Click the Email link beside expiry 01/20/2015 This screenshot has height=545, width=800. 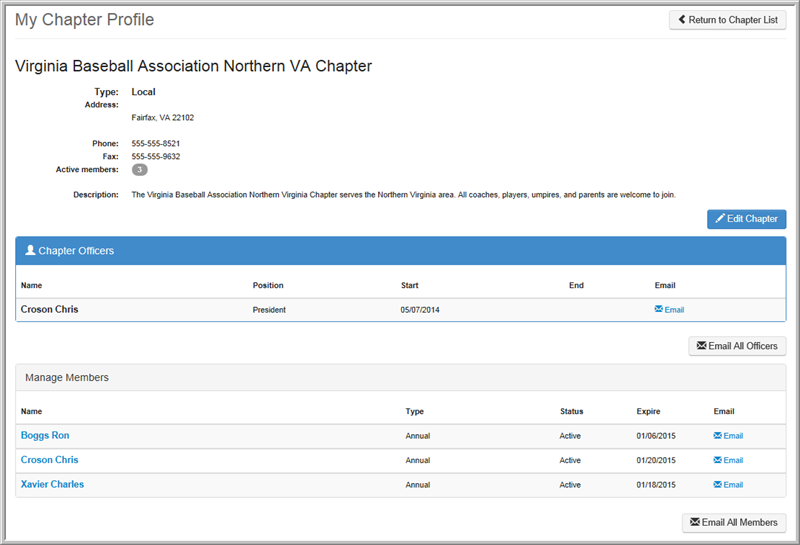(728, 460)
